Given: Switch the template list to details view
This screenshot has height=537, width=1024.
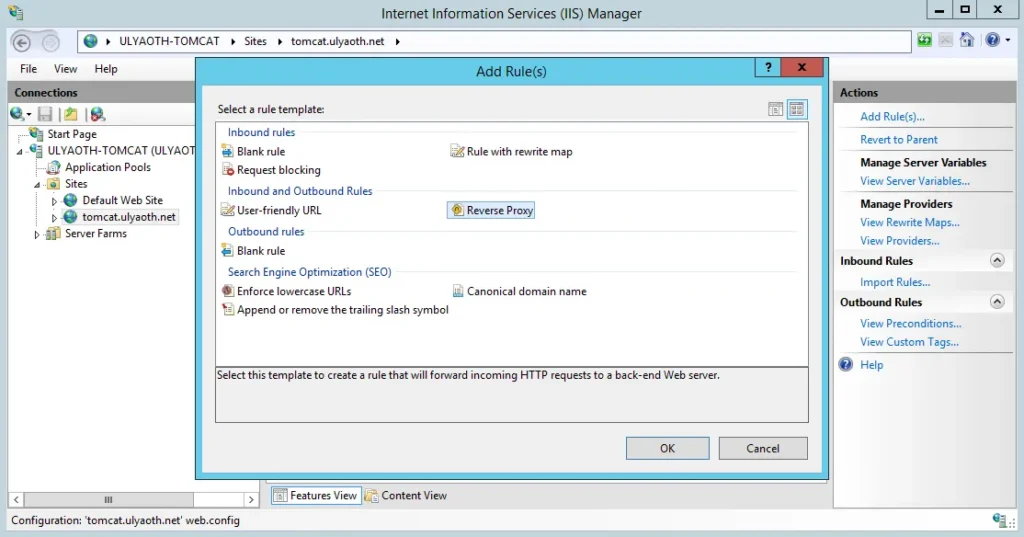Looking at the screenshot, I should click(776, 109).
